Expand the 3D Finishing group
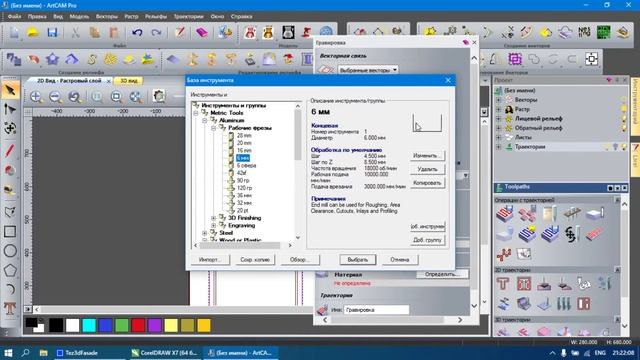640x360 pixels. pyautogui.click(x=213, y=218)
